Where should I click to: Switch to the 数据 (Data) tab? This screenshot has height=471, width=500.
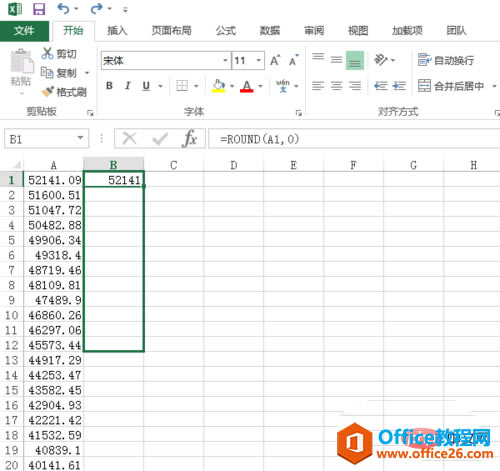[270, 31]
